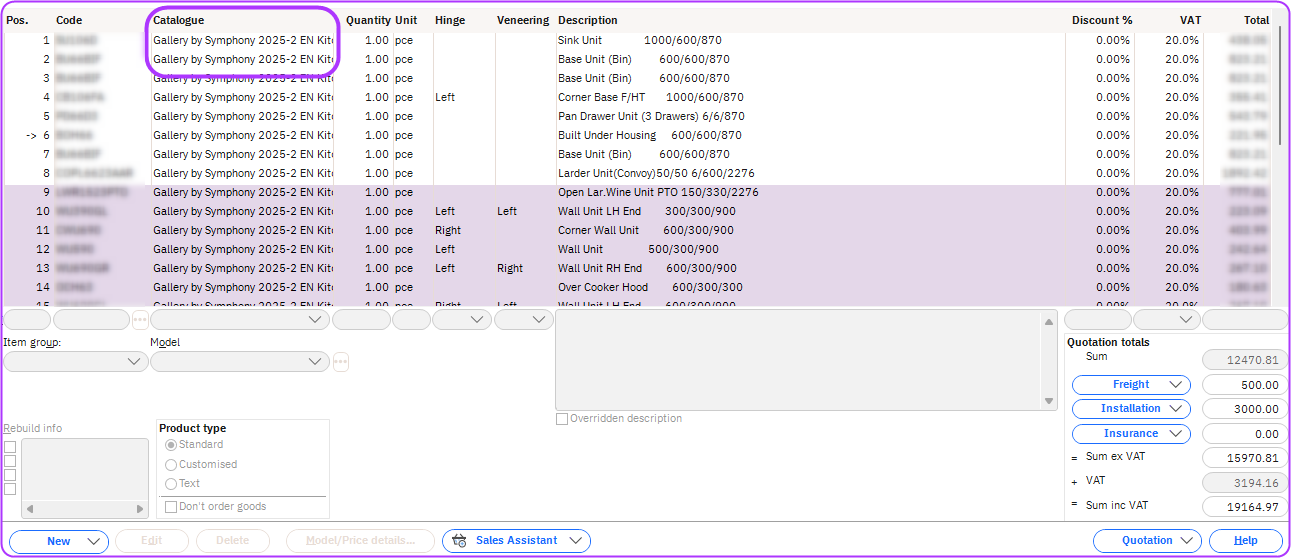Select the Customised product type

[171, 465]
